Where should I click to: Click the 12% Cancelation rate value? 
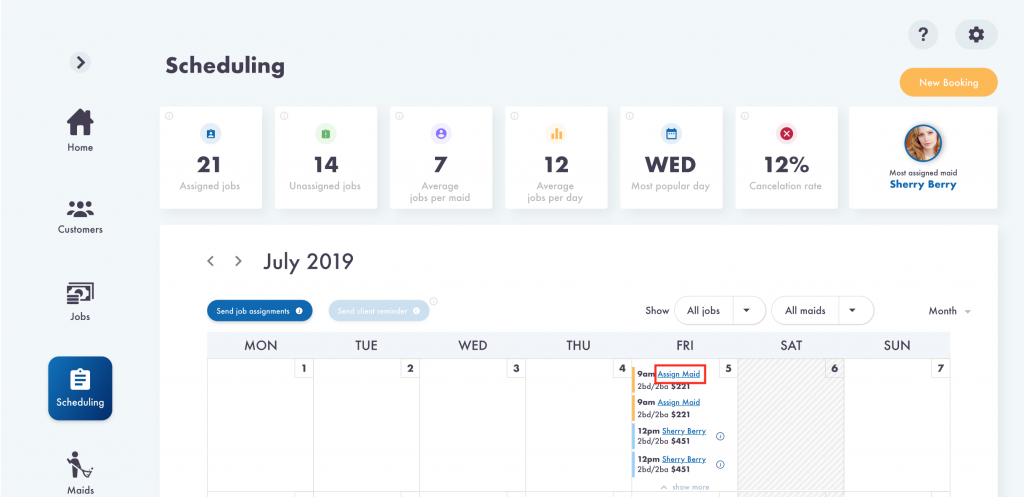tap(786, 165)
